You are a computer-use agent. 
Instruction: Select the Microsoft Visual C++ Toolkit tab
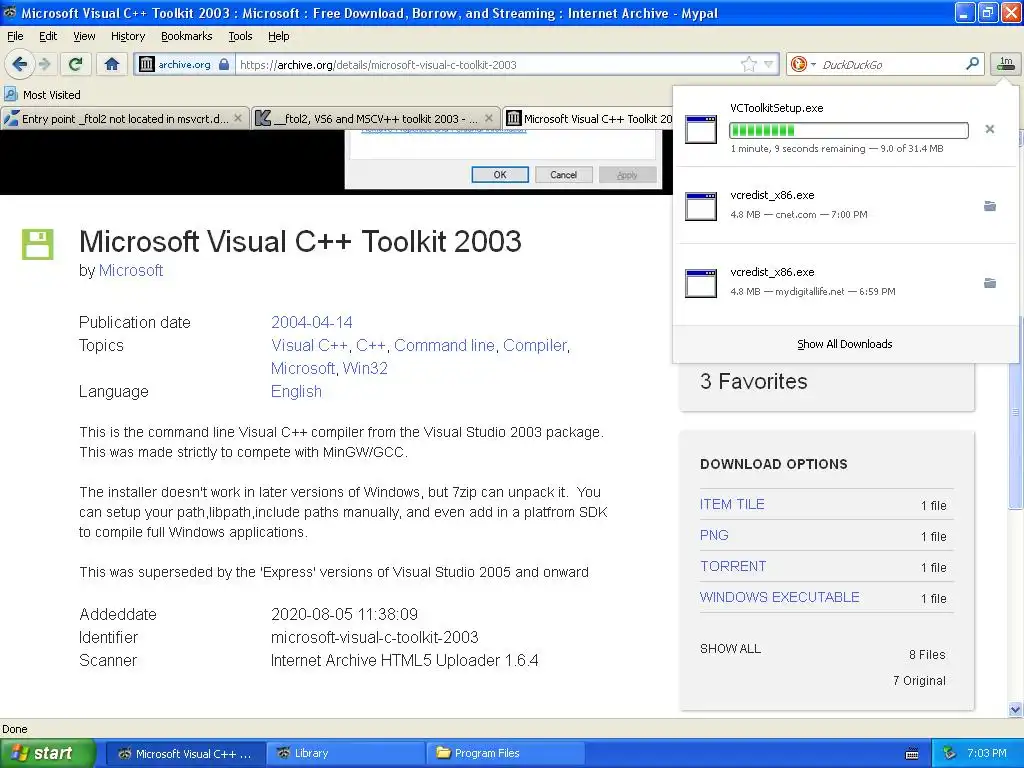point(588,118)
